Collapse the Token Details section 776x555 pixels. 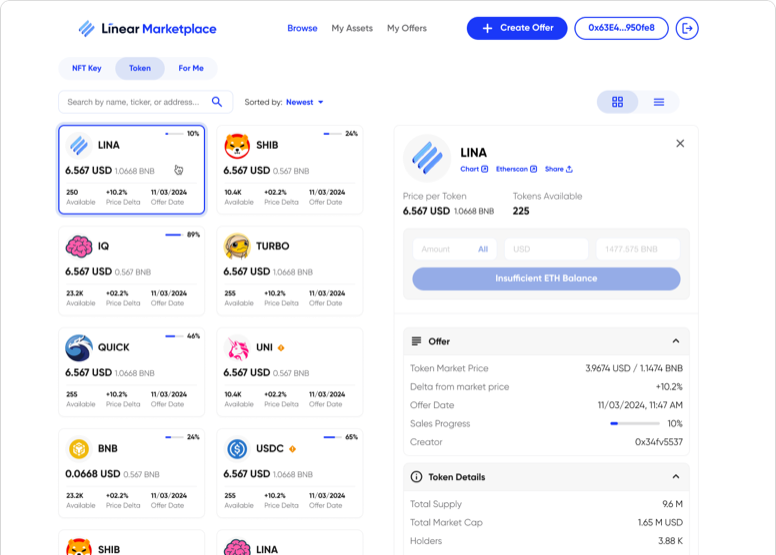[676, 477]
